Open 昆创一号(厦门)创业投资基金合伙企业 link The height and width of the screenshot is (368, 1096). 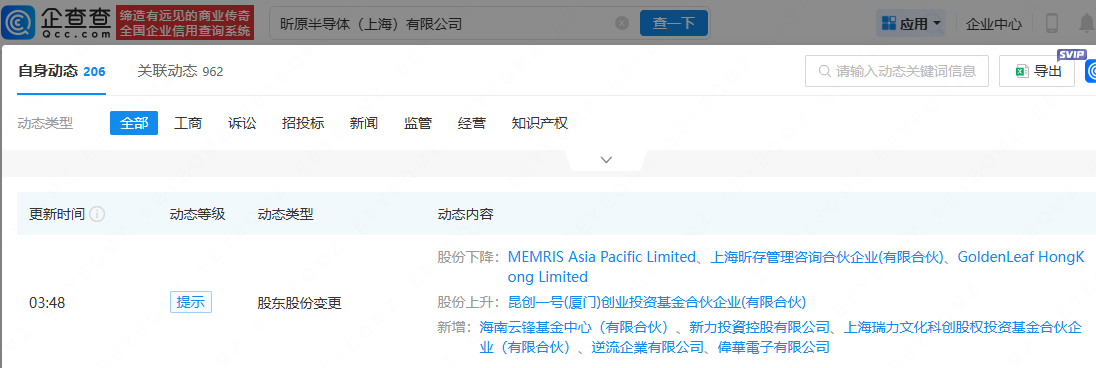657,302
